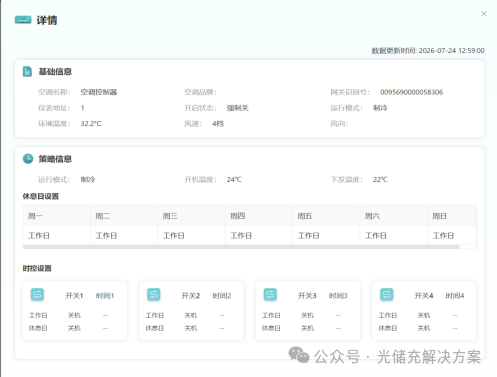Click the horizontal scrollbar under the 休息日设置 table
The image size is (497, 377).
241,247
